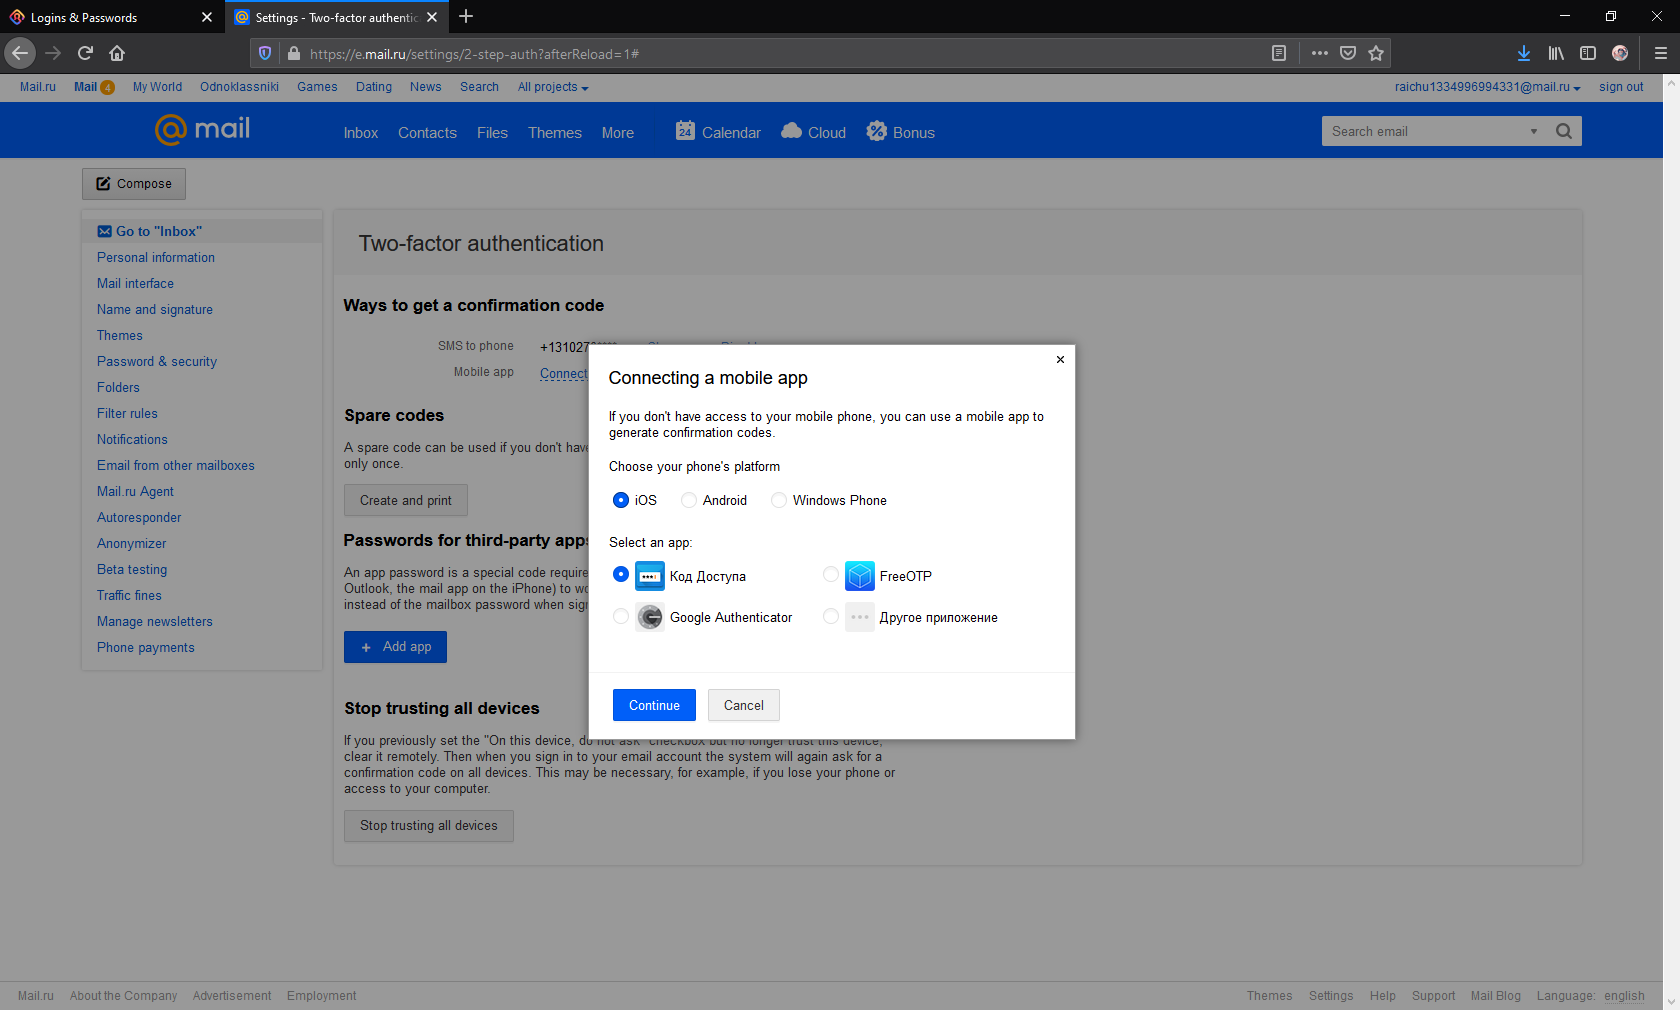The width and height of the screenshot is (1680, 1010).
Task: Open page actions three-dots menu
Action: (x=1320, y=53)
